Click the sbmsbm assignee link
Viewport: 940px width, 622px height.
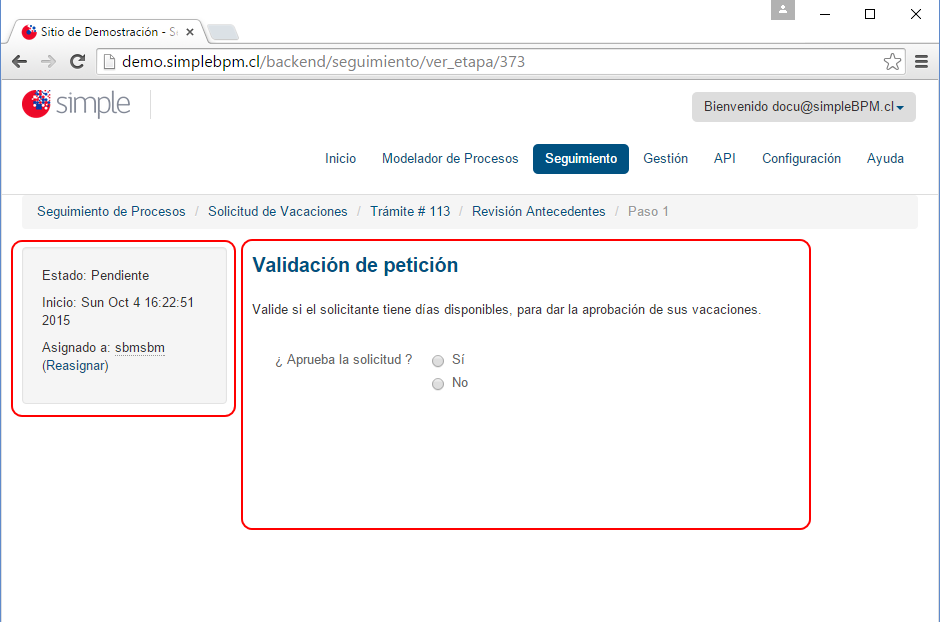pyautogui.click(x=139, y=347)
